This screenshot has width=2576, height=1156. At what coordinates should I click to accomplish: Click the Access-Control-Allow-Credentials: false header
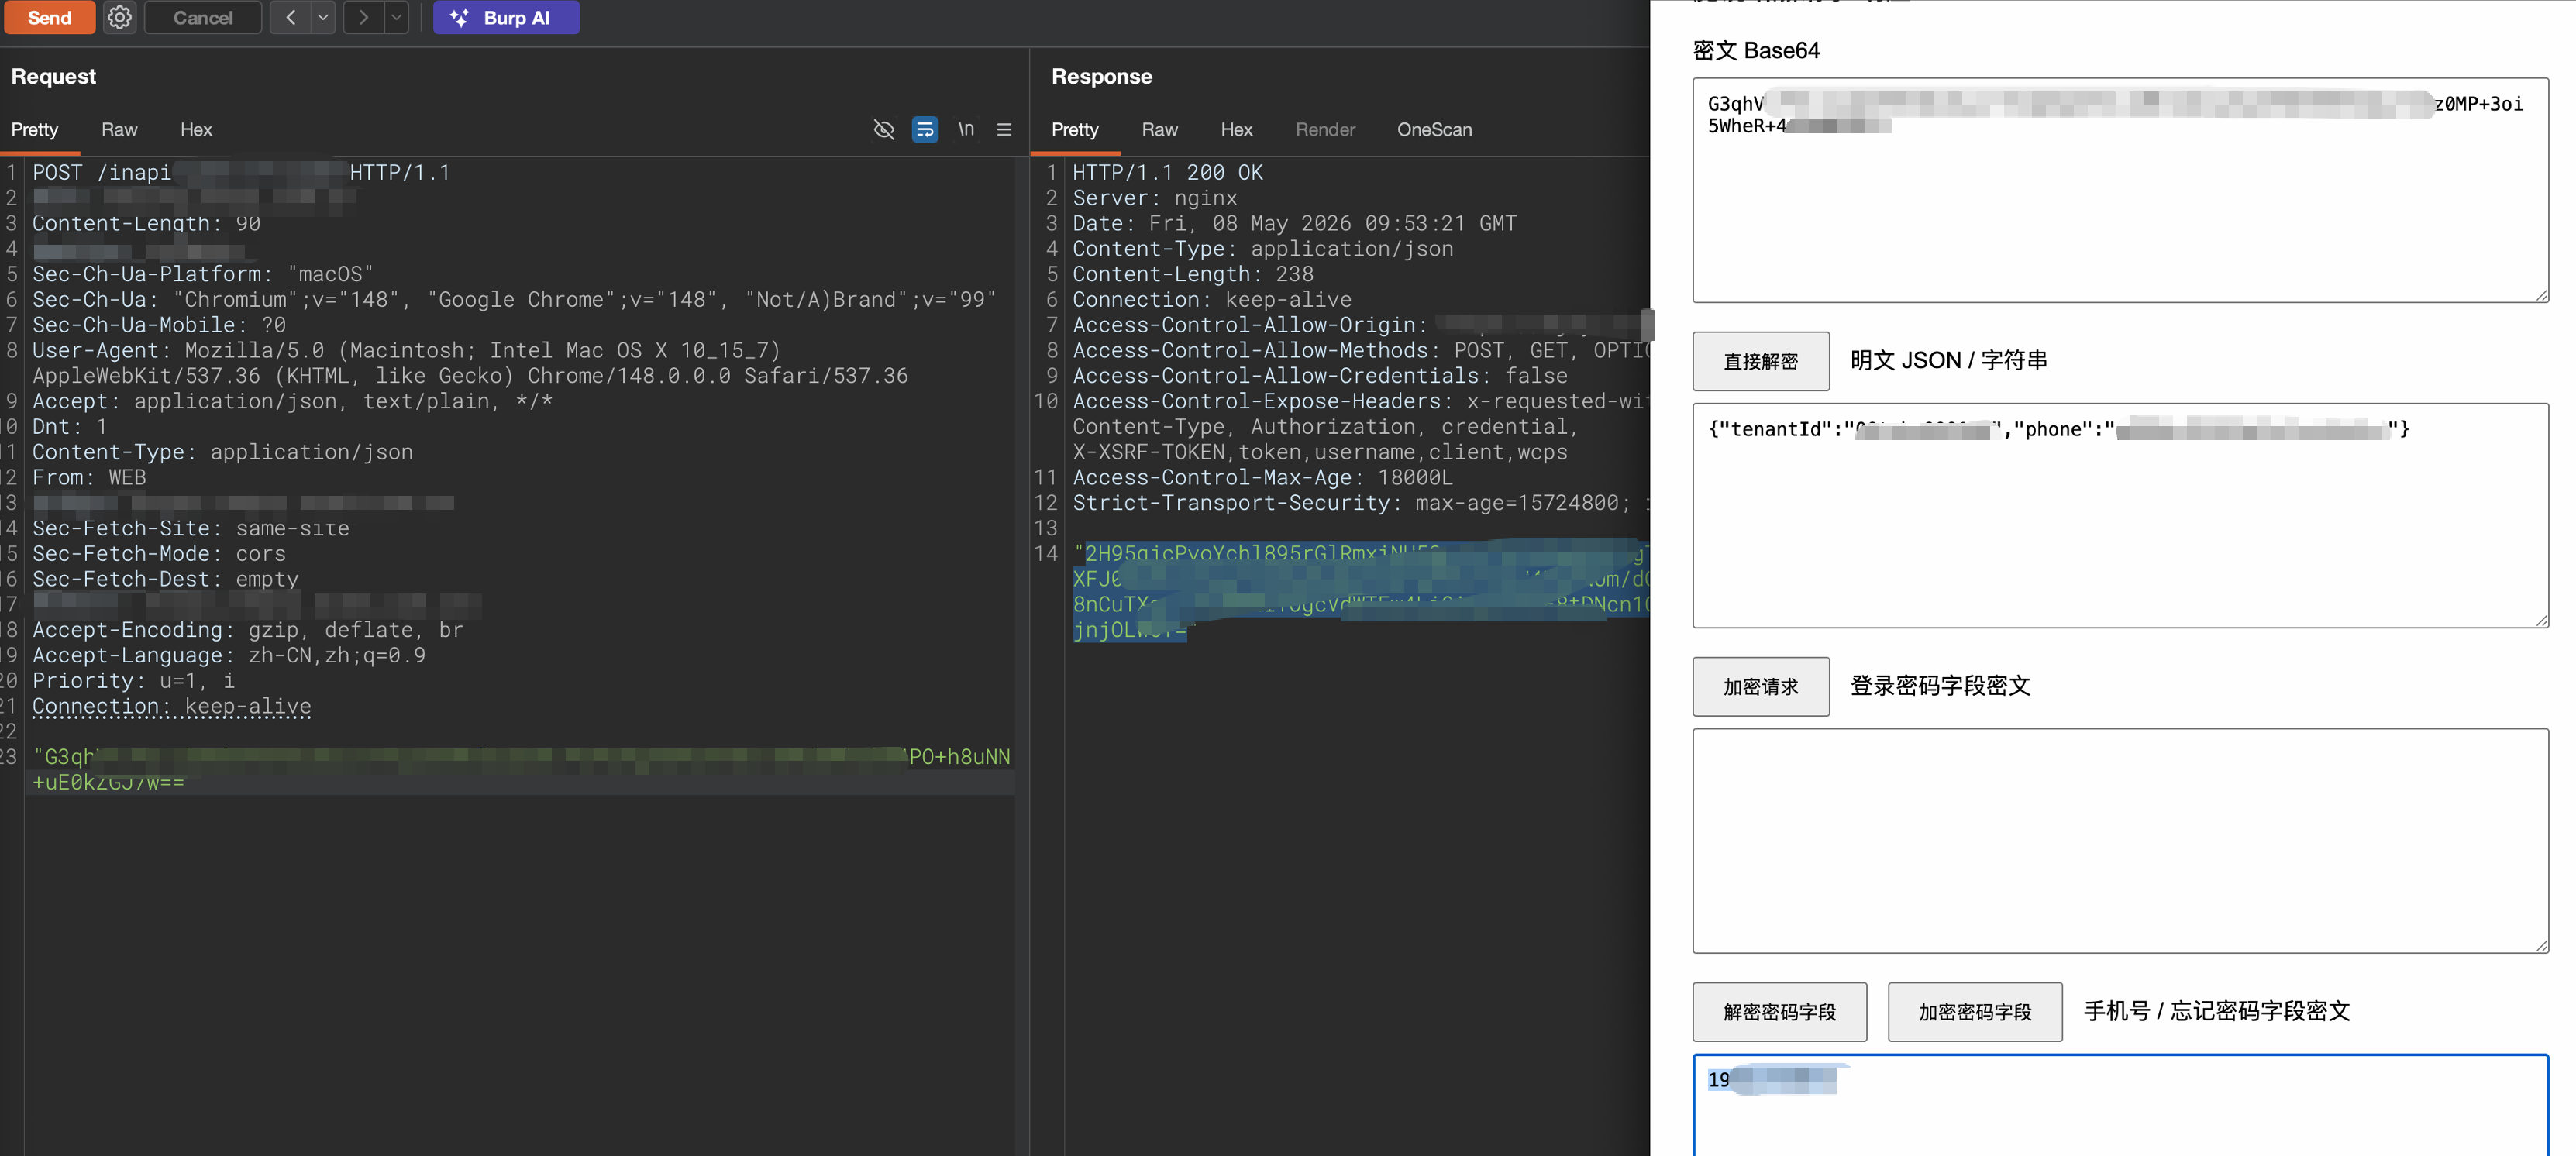[x=1320, y=376]
